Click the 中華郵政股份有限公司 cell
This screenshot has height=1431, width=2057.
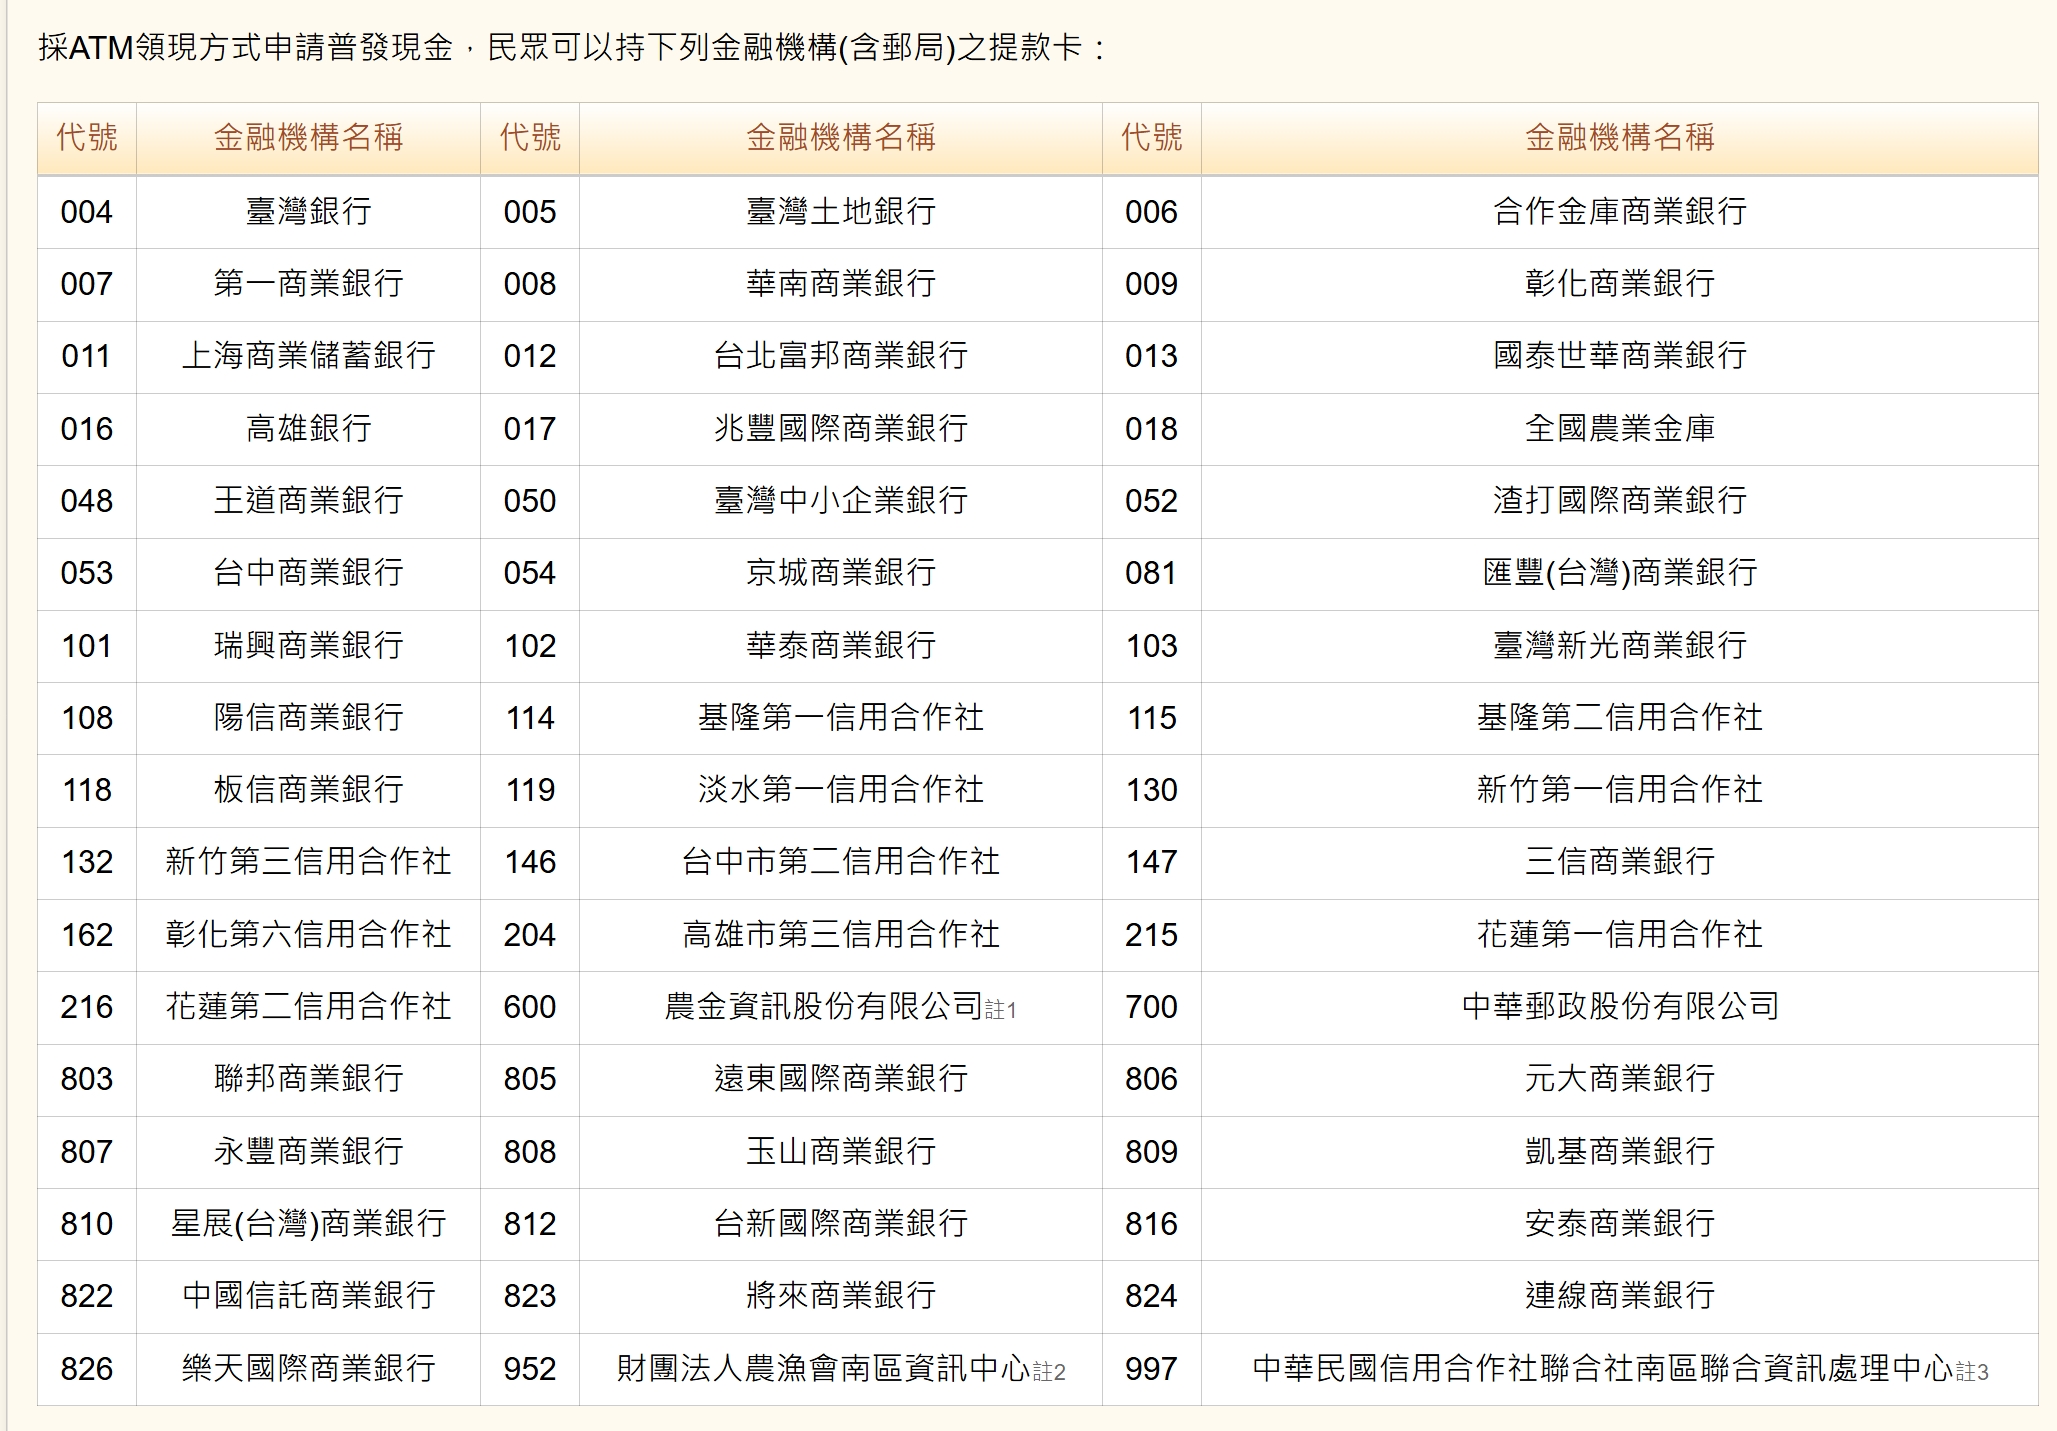1619,1007
